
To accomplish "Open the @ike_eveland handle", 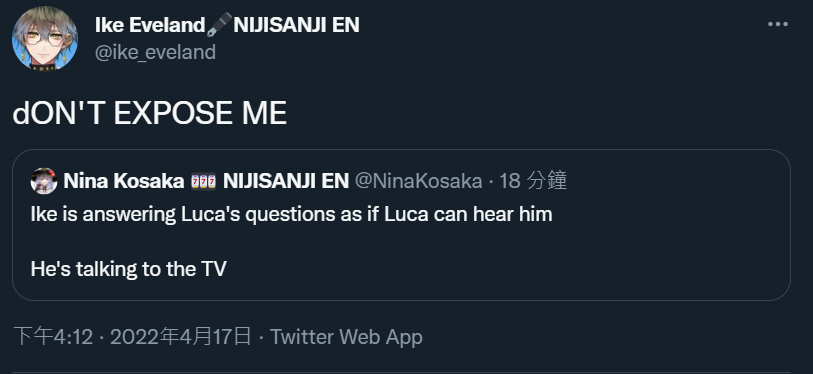I will pyautogui.click(x=155, y=52).
